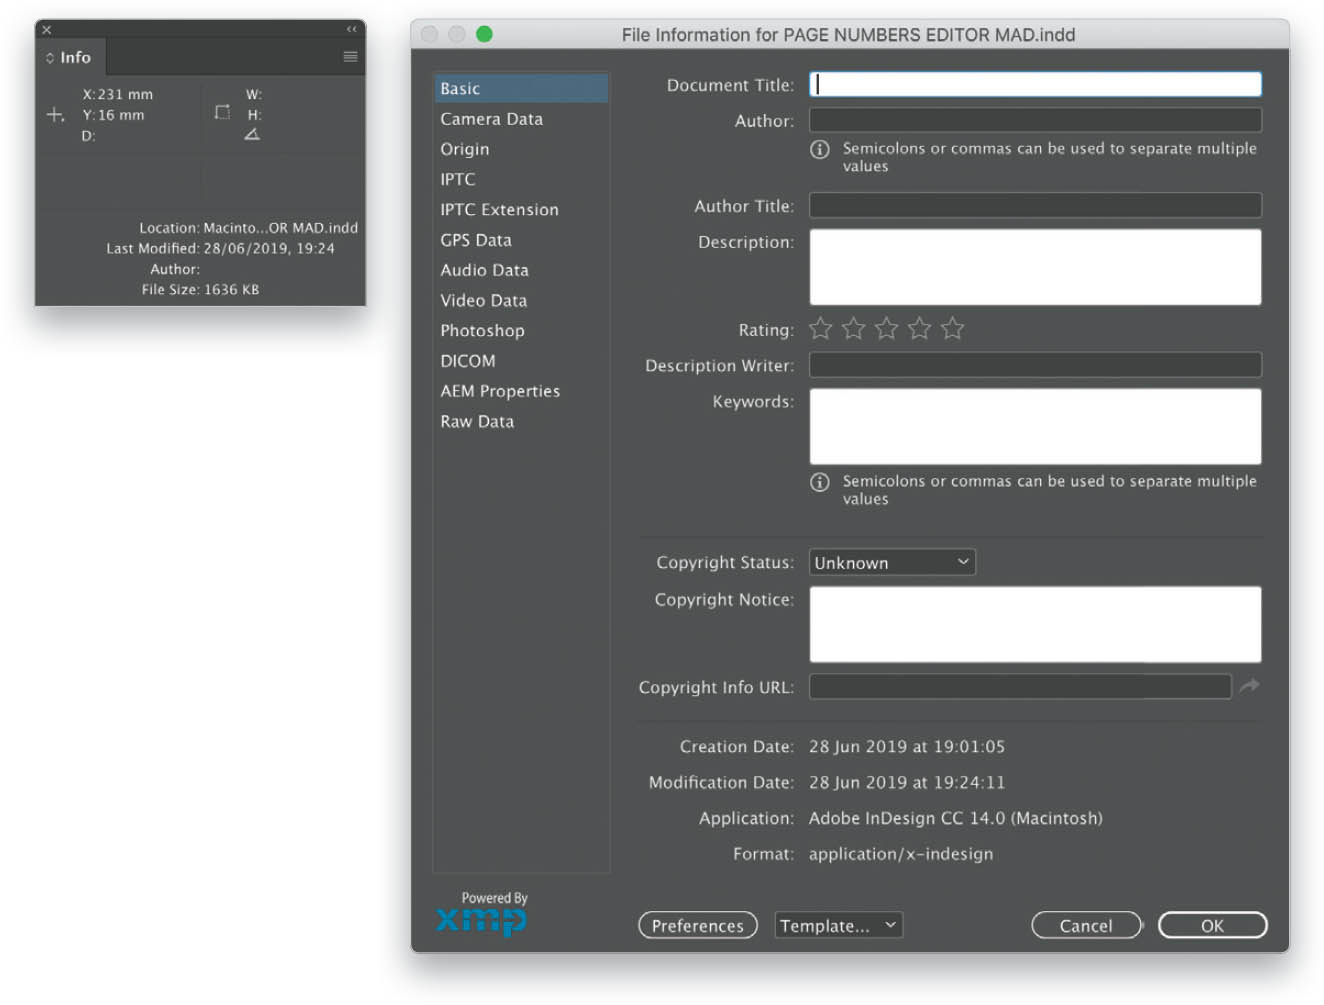Go to Copyright Info URL arrow
The height and width of the screenshot is (1005, 1324).
point(1249,686)
